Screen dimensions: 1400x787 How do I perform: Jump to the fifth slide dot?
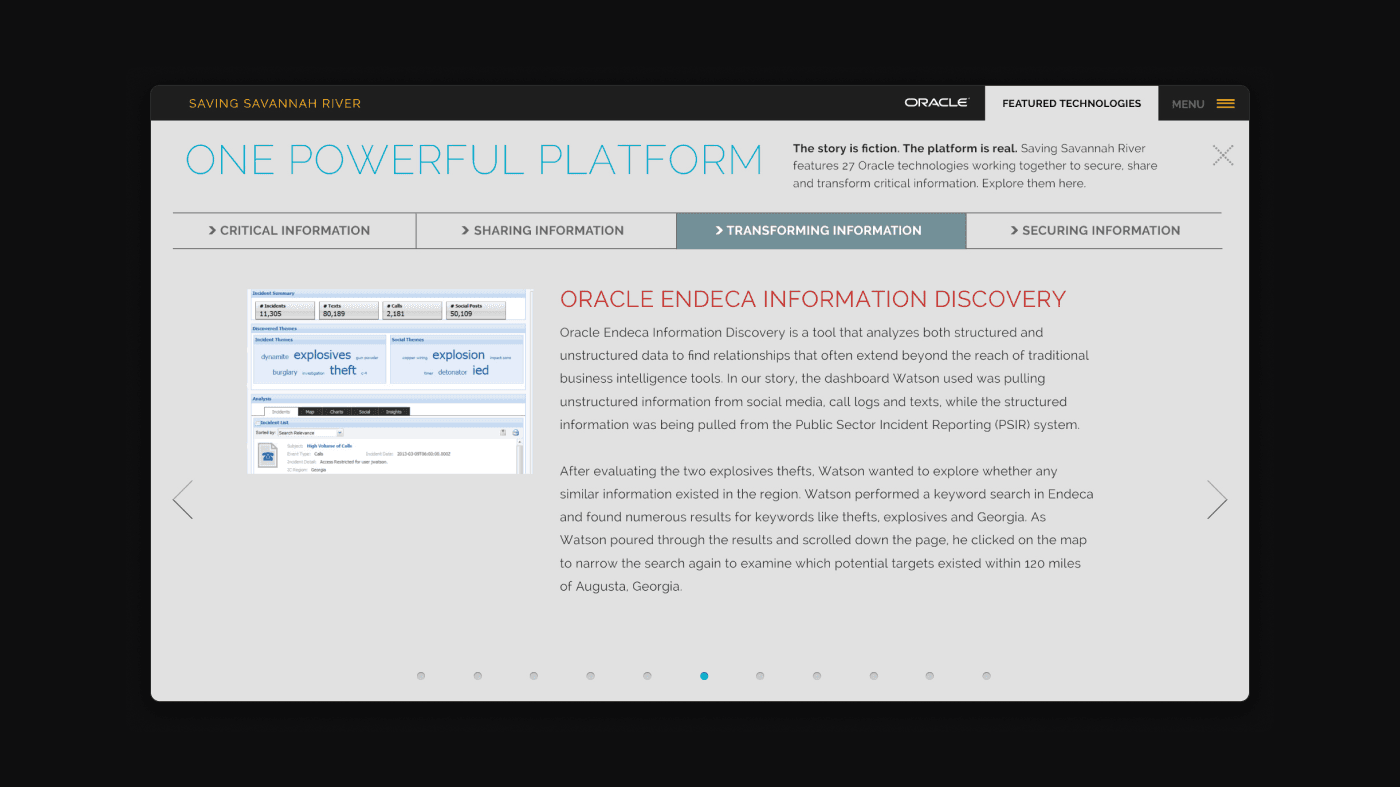647,676
